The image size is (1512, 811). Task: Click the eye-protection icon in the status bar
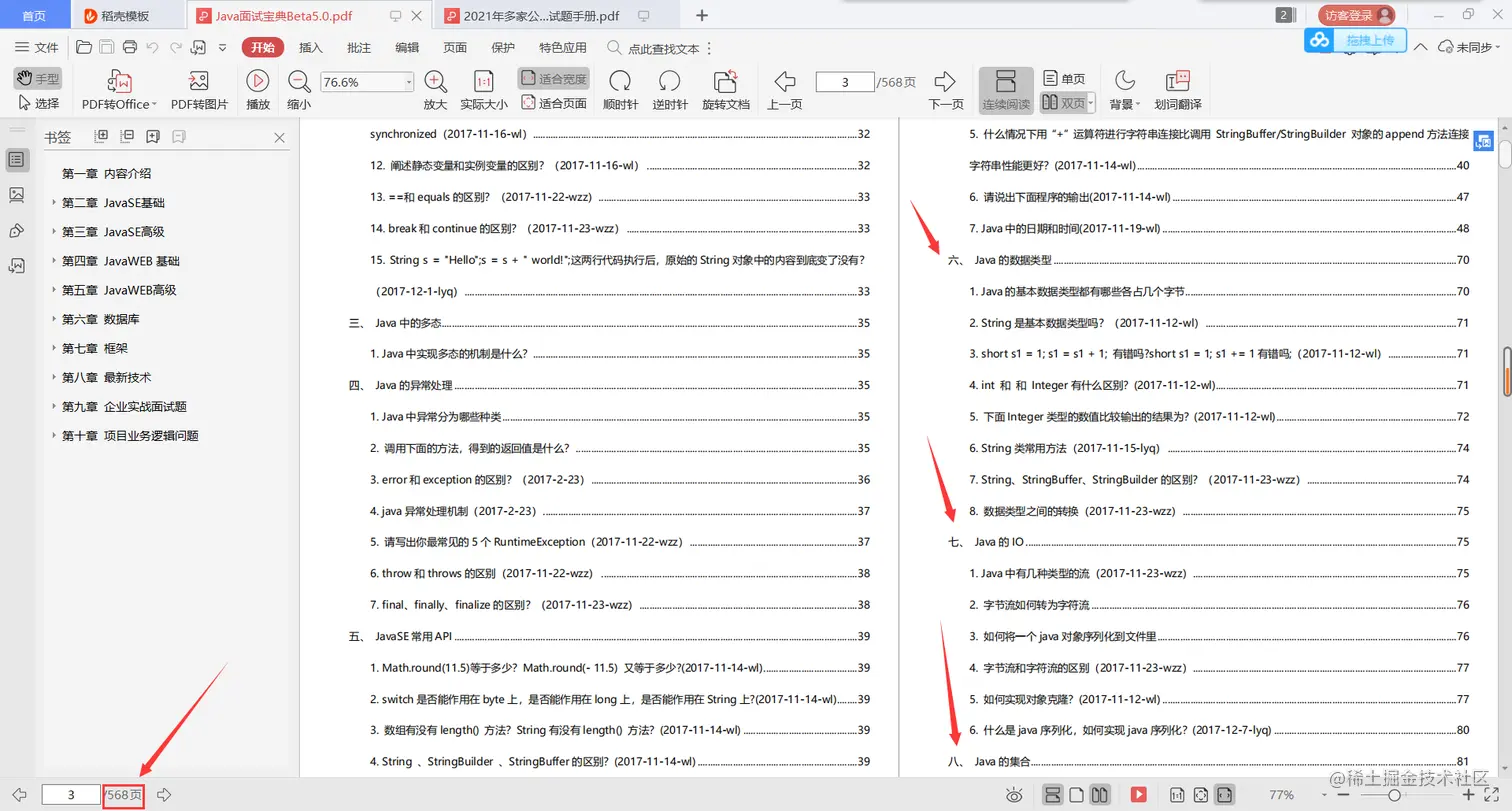(x=1014, y=795)
